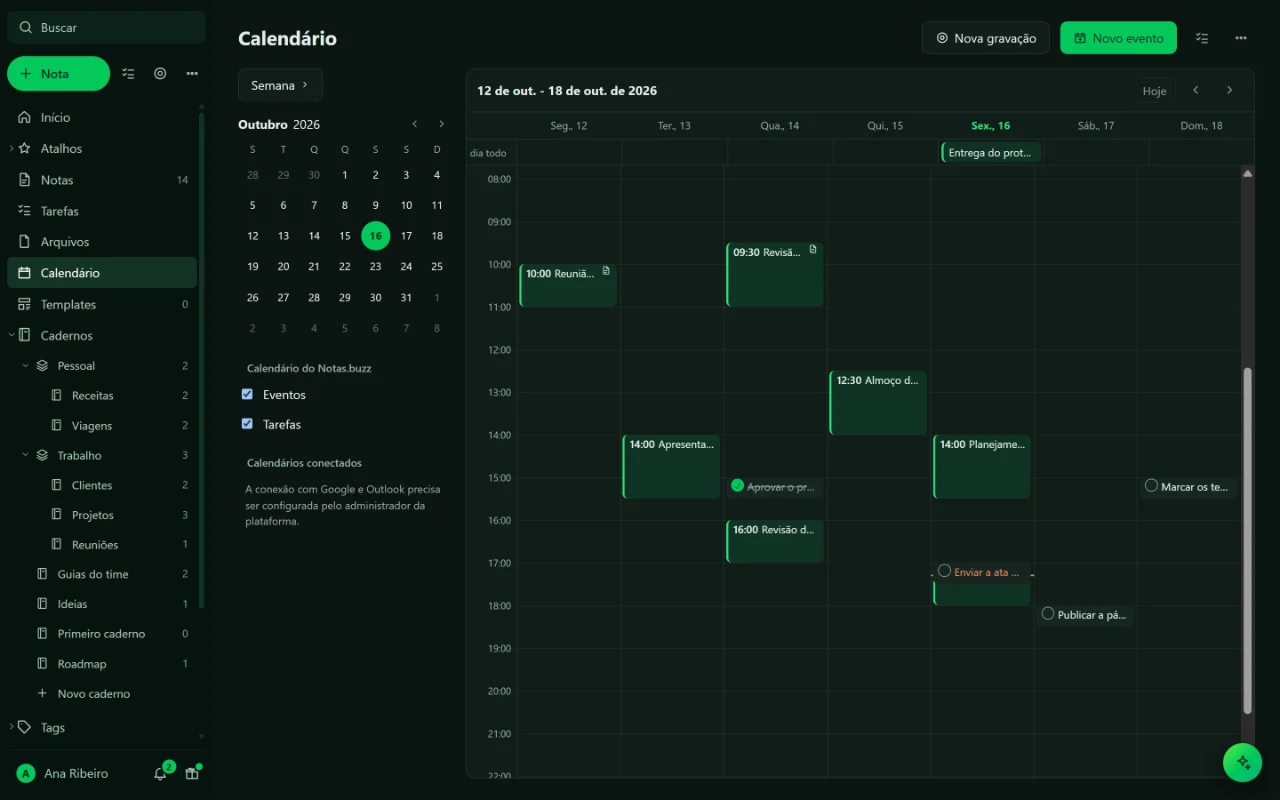Open the sidebar more options menu

point(192,74)
